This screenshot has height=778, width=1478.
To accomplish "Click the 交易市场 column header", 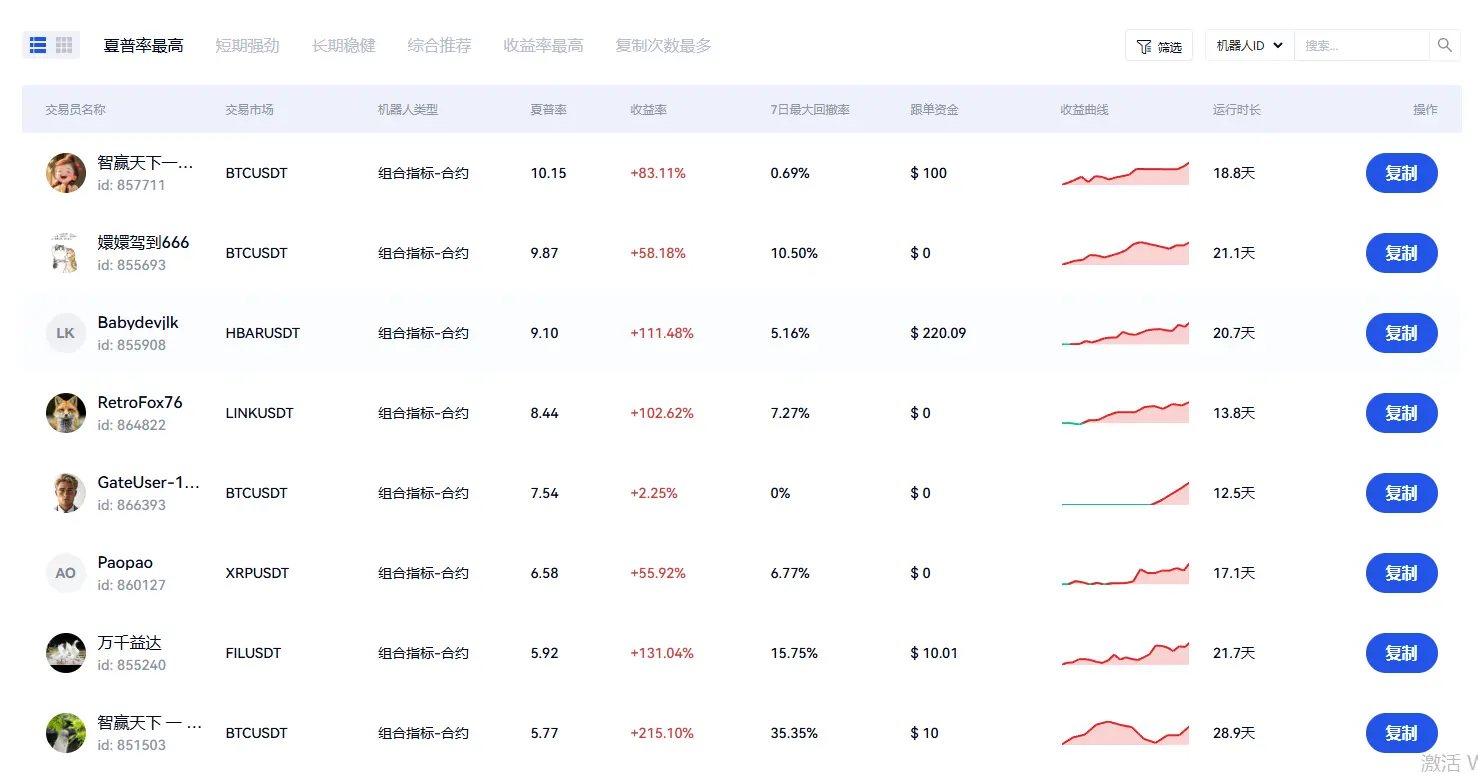I will tap(250, 110).
